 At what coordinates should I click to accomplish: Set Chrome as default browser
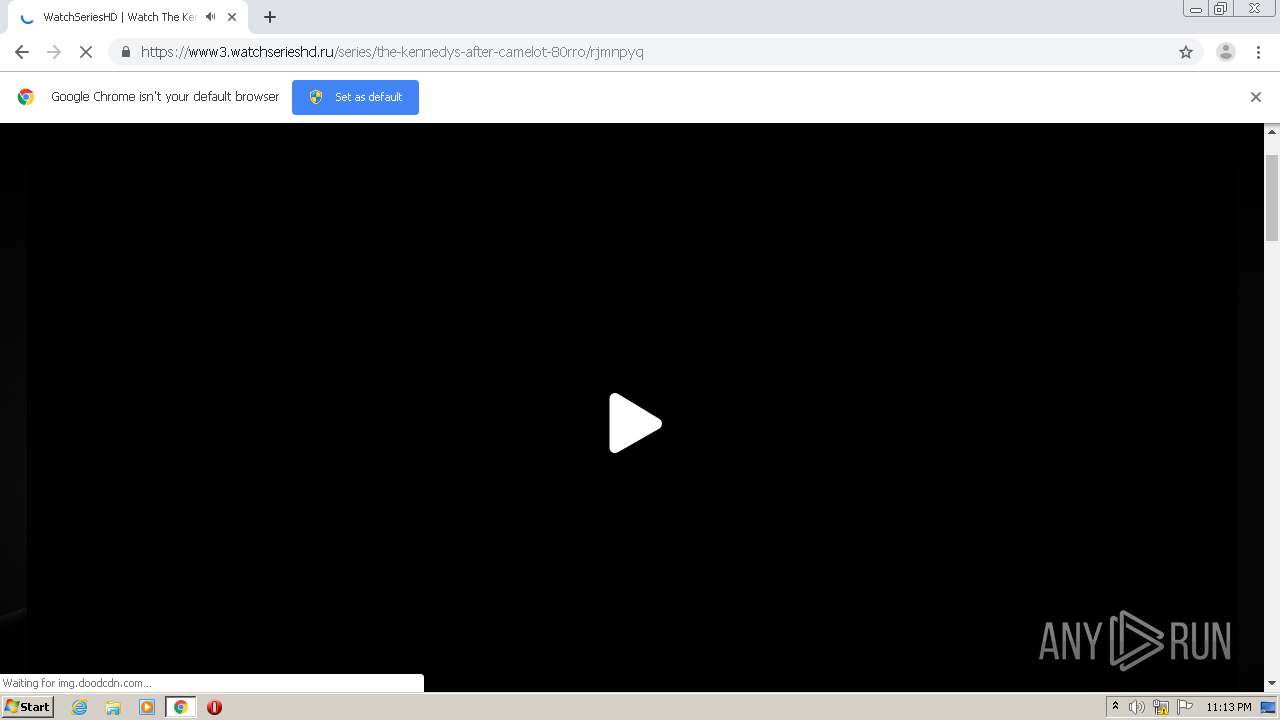coord(355,97)
